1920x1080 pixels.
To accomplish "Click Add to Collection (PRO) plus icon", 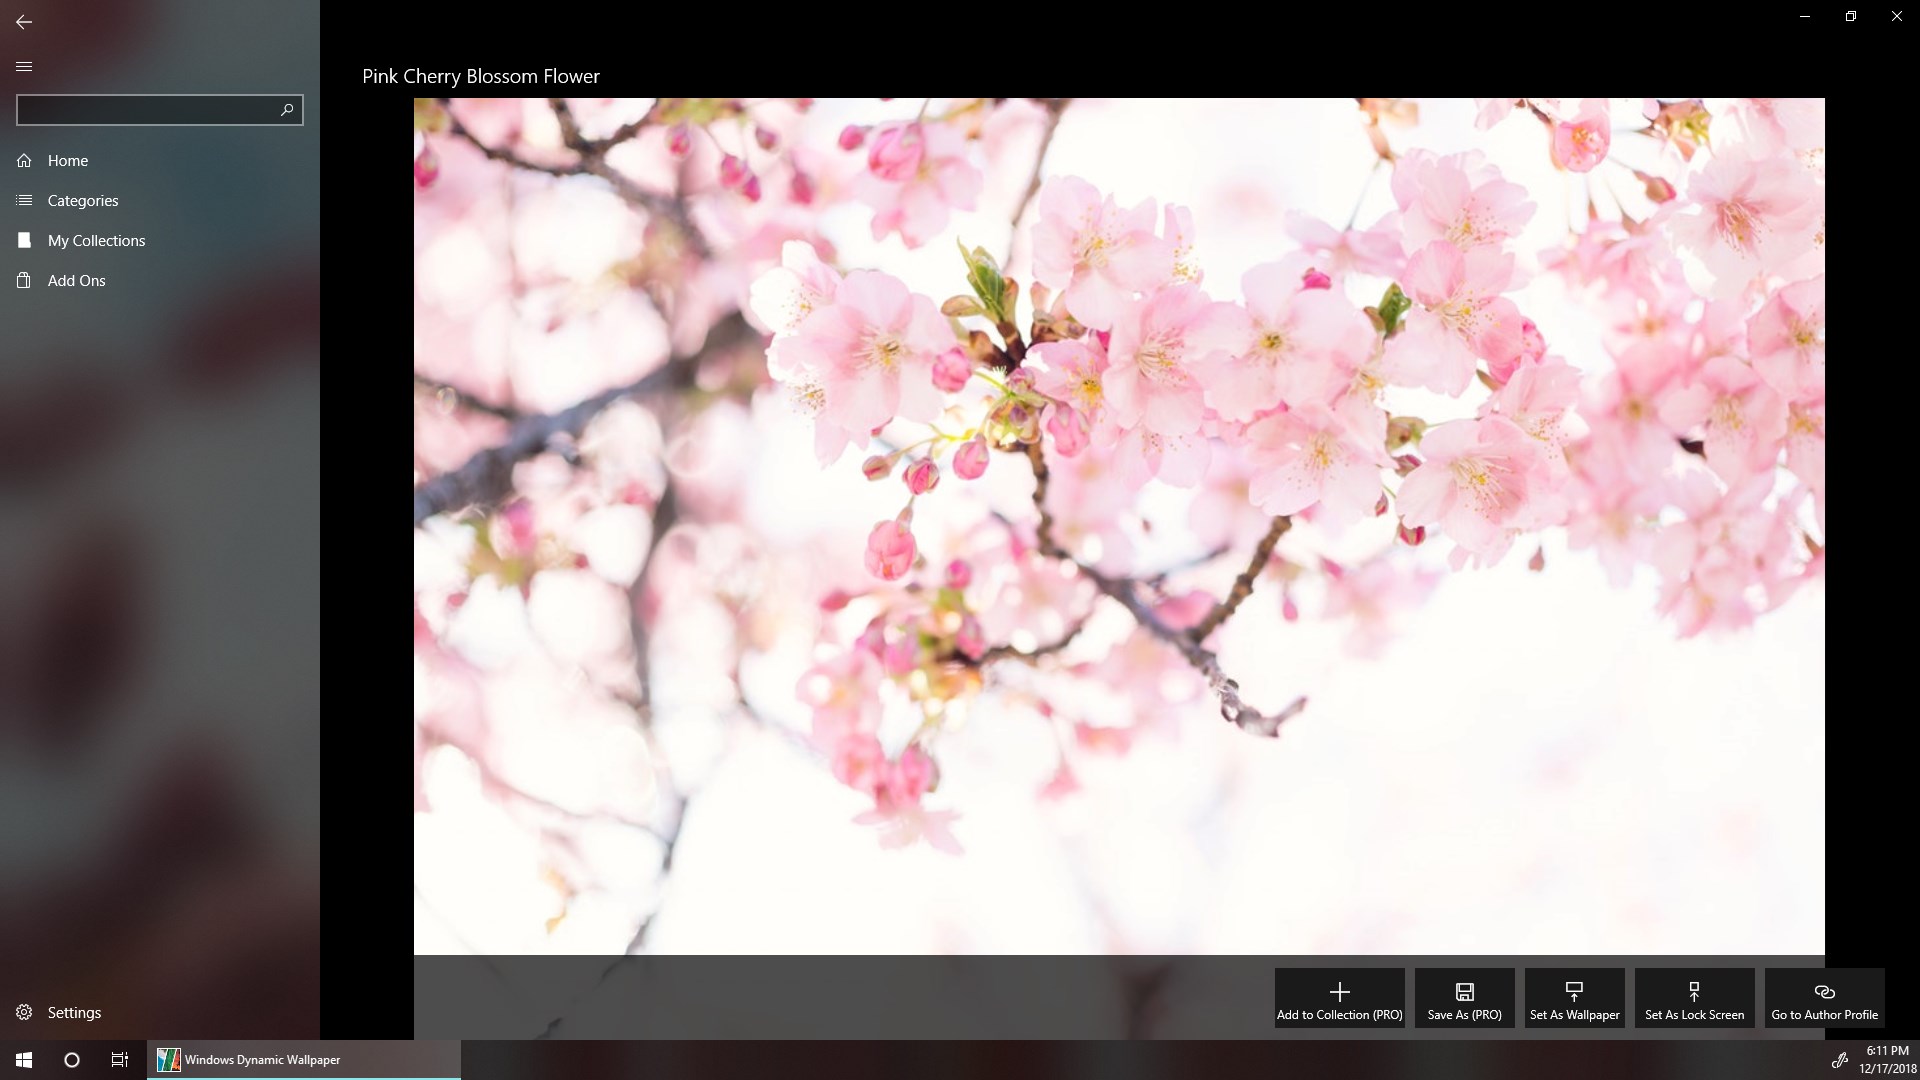I will [x=1339, y=991].
